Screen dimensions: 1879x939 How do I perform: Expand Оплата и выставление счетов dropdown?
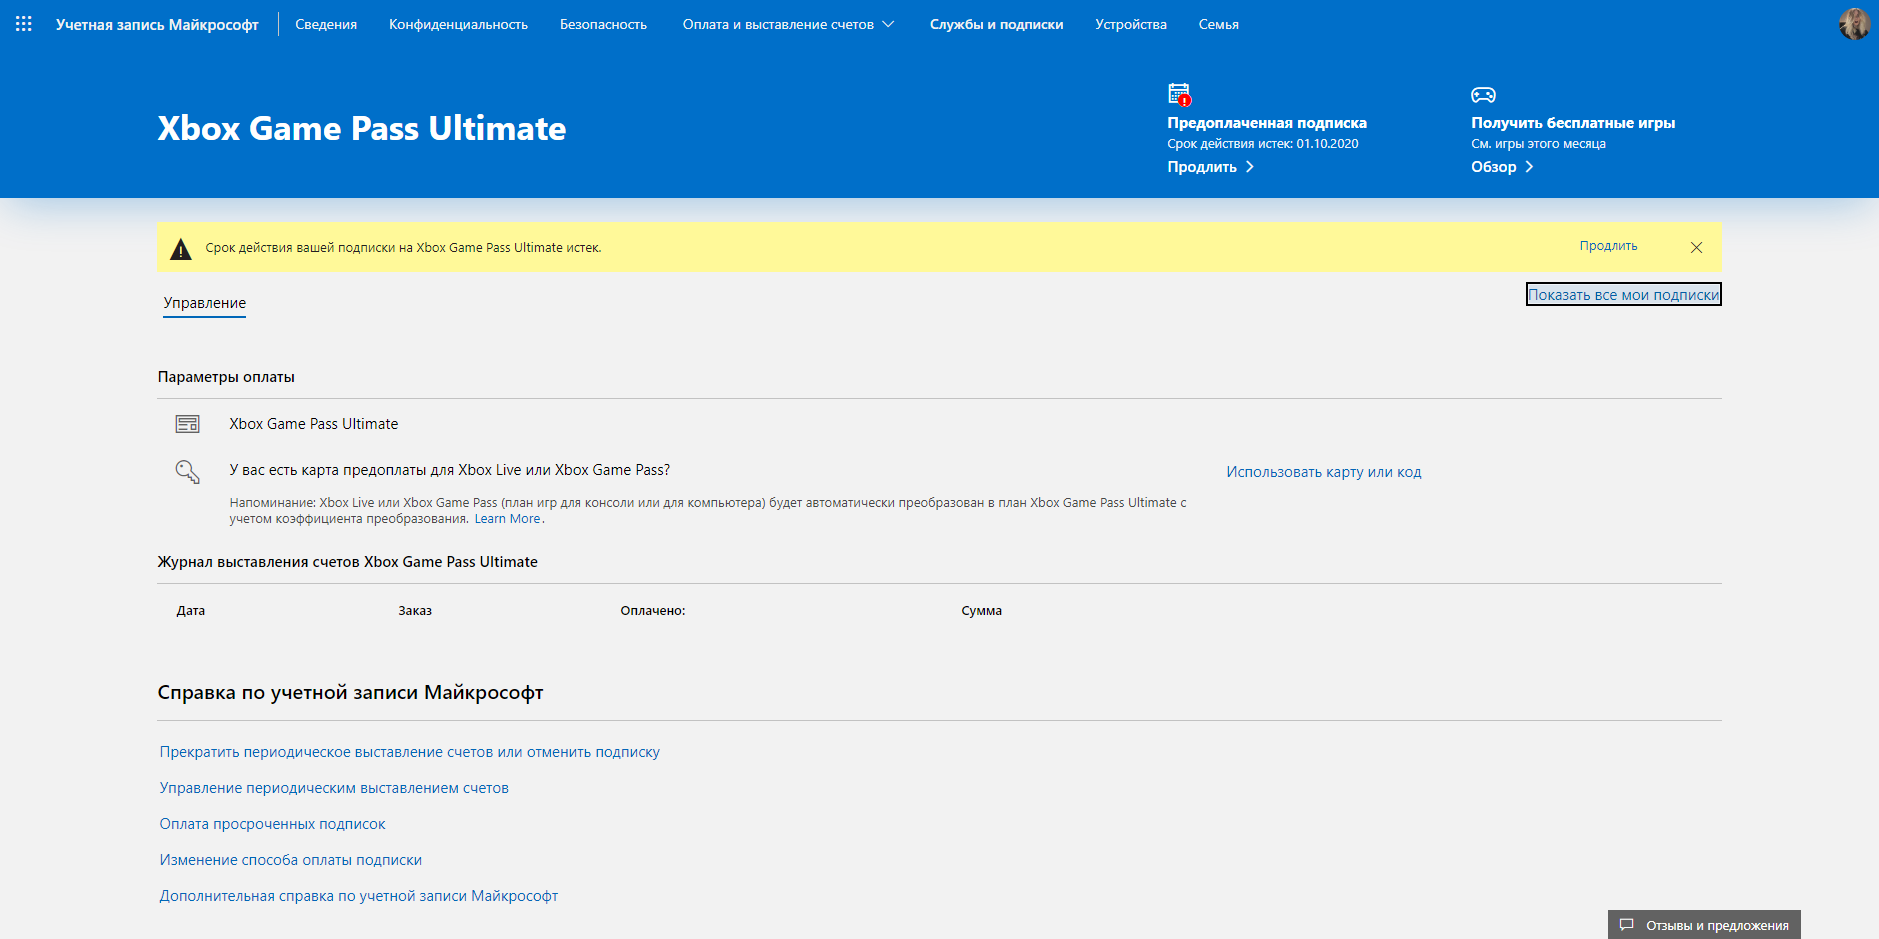(x=788, y=24)
